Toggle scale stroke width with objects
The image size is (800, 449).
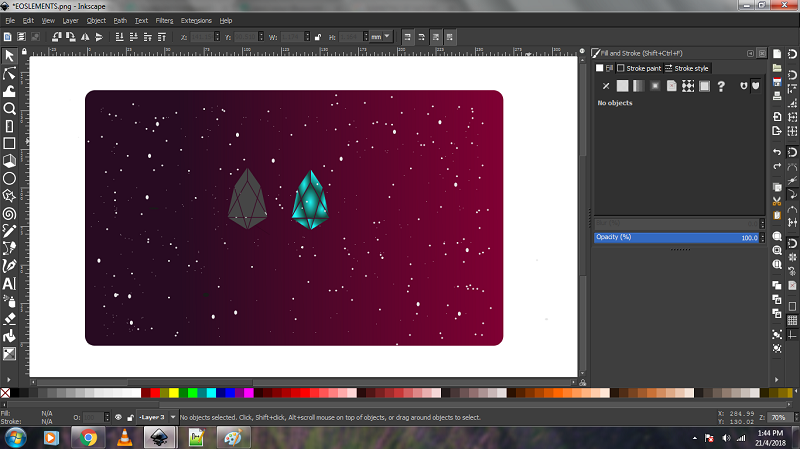[x=407, y=37]
